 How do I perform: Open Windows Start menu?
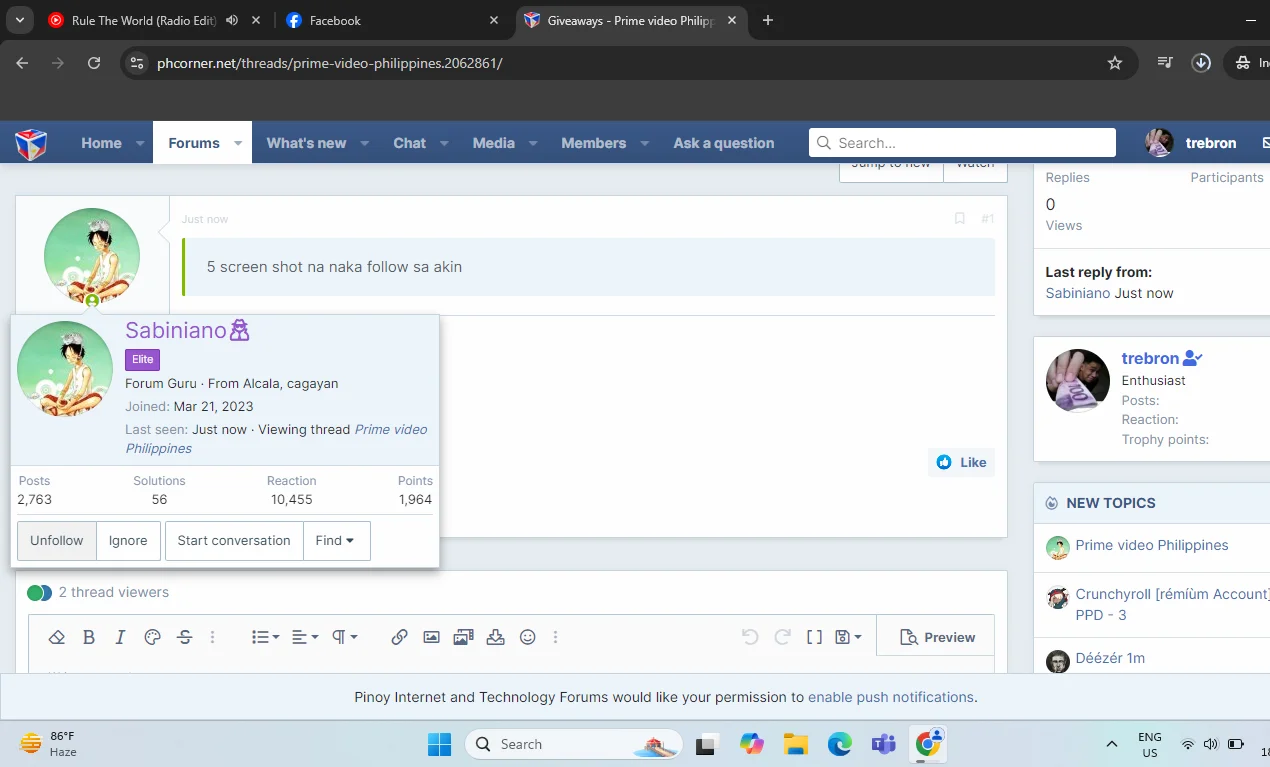pos(439,744)
